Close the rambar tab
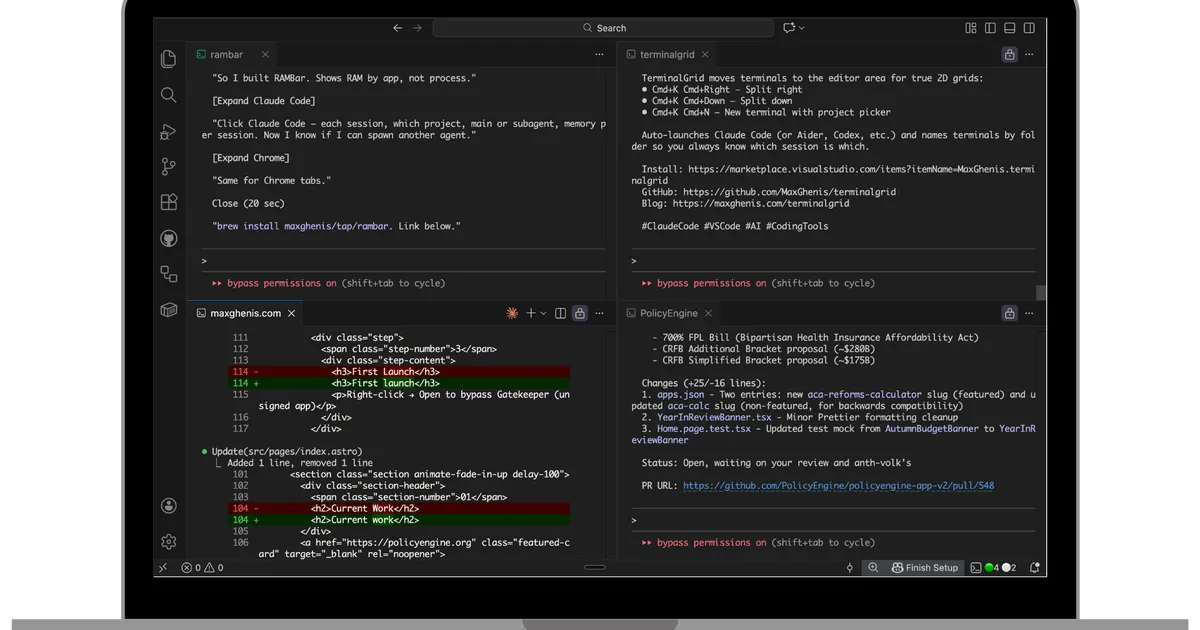 [266, 54]
